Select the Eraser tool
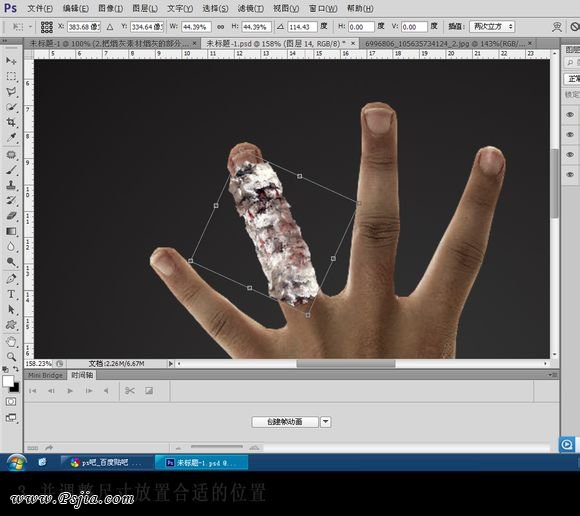 (x=11, y=216)
